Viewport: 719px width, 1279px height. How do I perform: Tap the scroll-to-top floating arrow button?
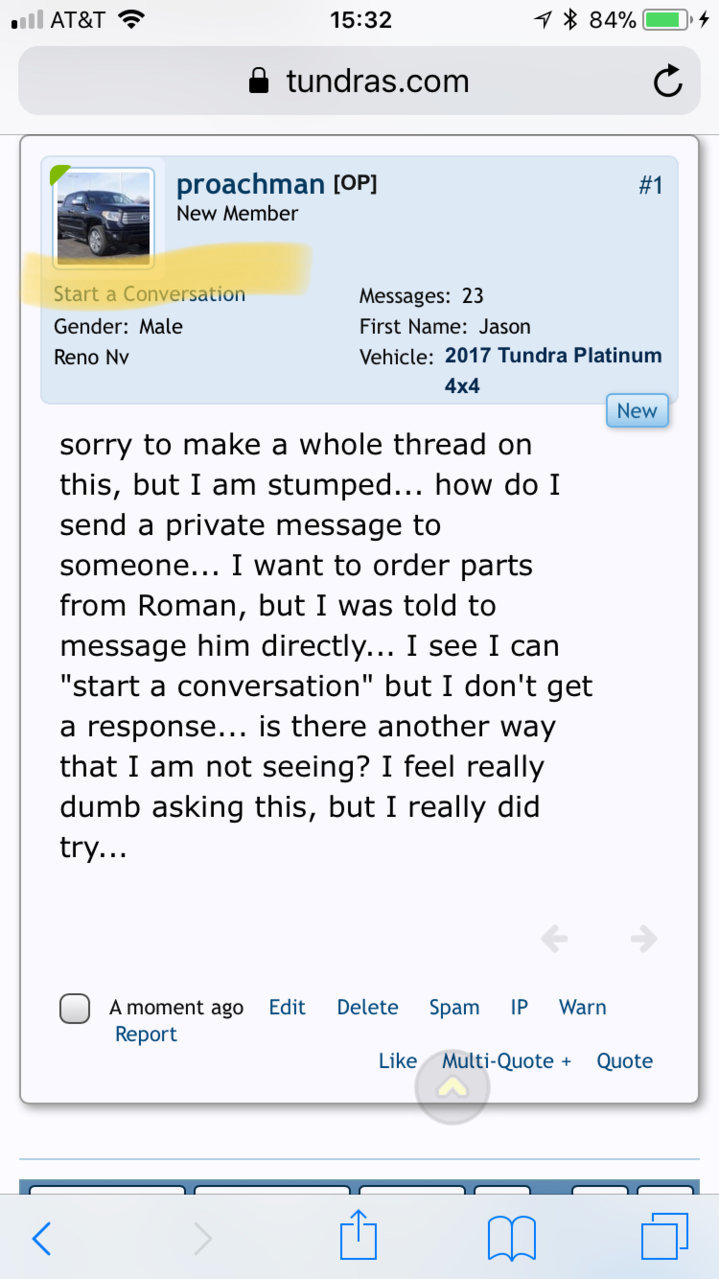point(453,1087)
